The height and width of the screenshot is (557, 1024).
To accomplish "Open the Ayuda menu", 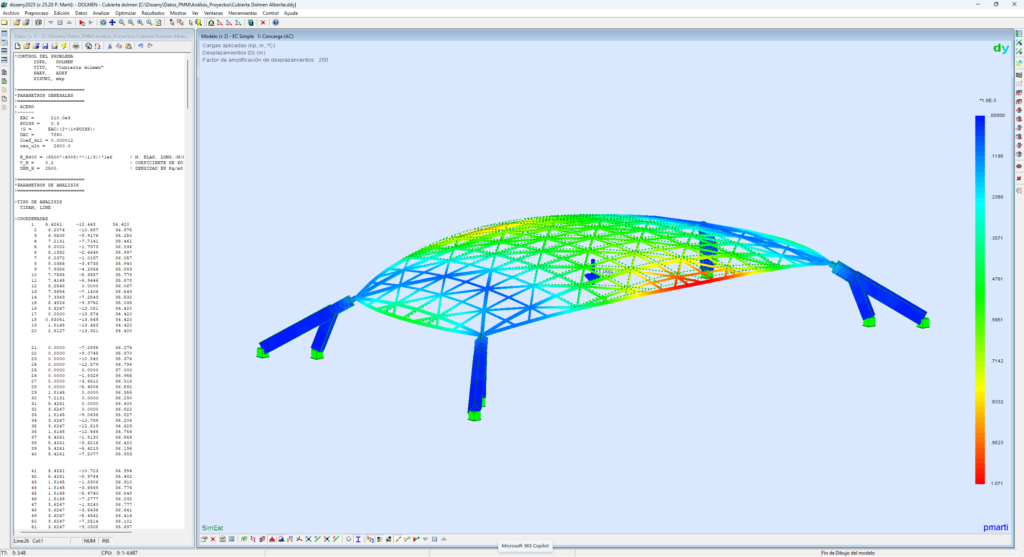I will (291, 13).
